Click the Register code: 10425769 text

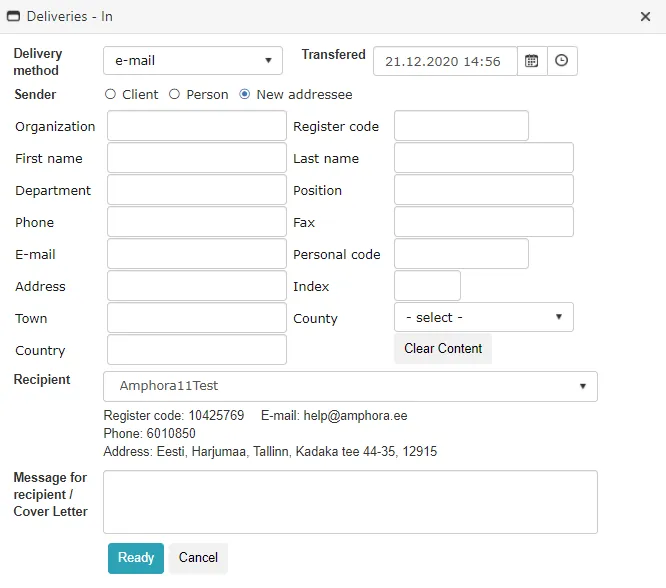point(174,416)
